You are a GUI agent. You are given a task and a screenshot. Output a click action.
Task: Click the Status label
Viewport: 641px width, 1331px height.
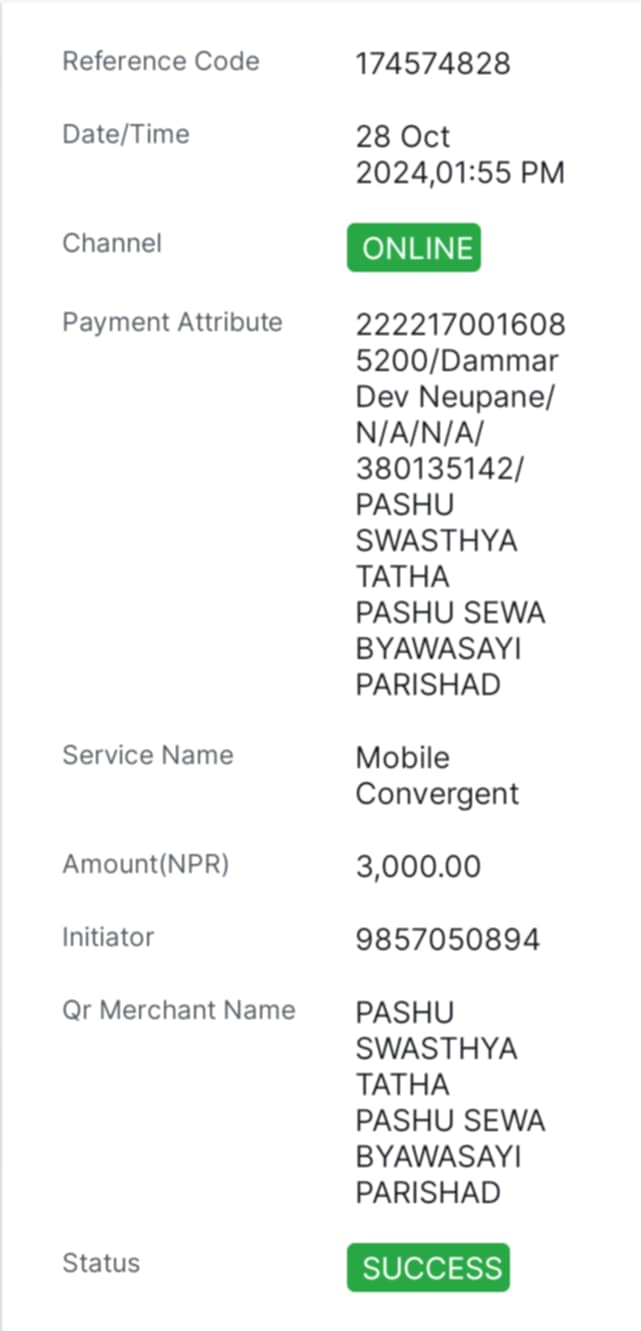pyautogui.click(x=101, y=1263)
